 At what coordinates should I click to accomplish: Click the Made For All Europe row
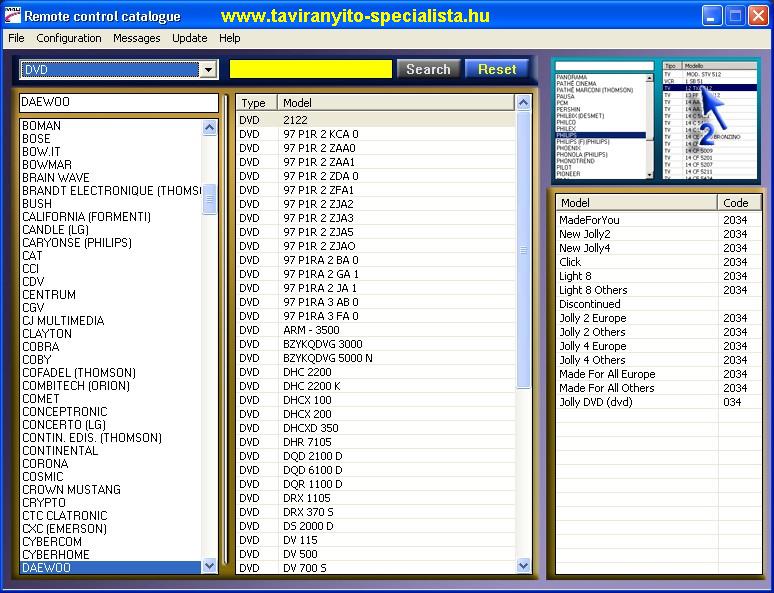point(659,374)
